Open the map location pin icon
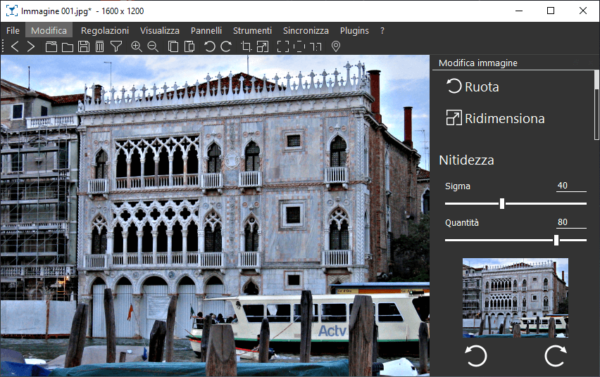Screen dimensions: 600x377 click(336, 47)
